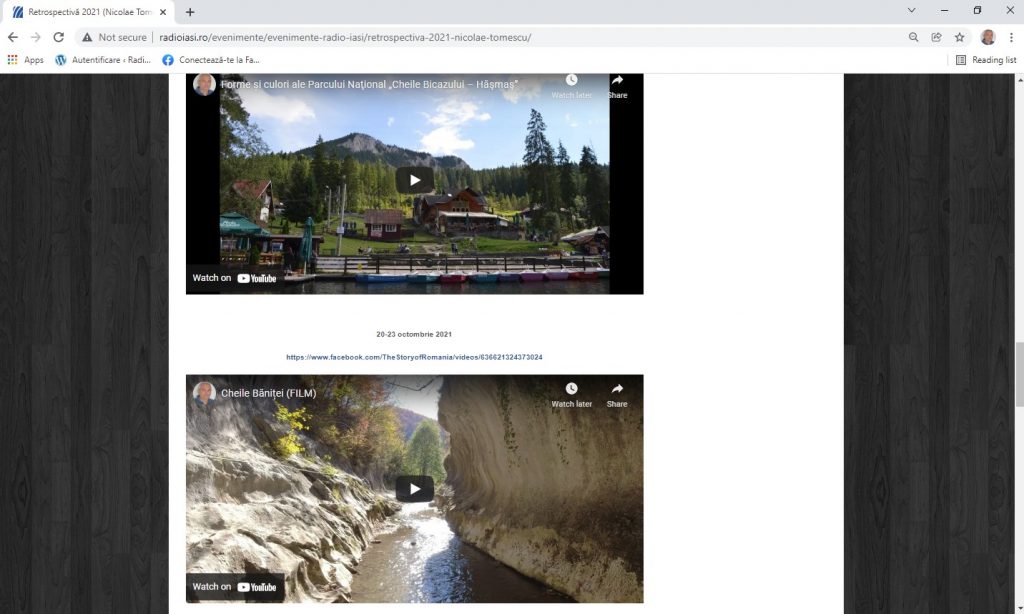Open the Chrome three-dot menu
This screenshot has width=1024, height=614.
[1011, 37]
